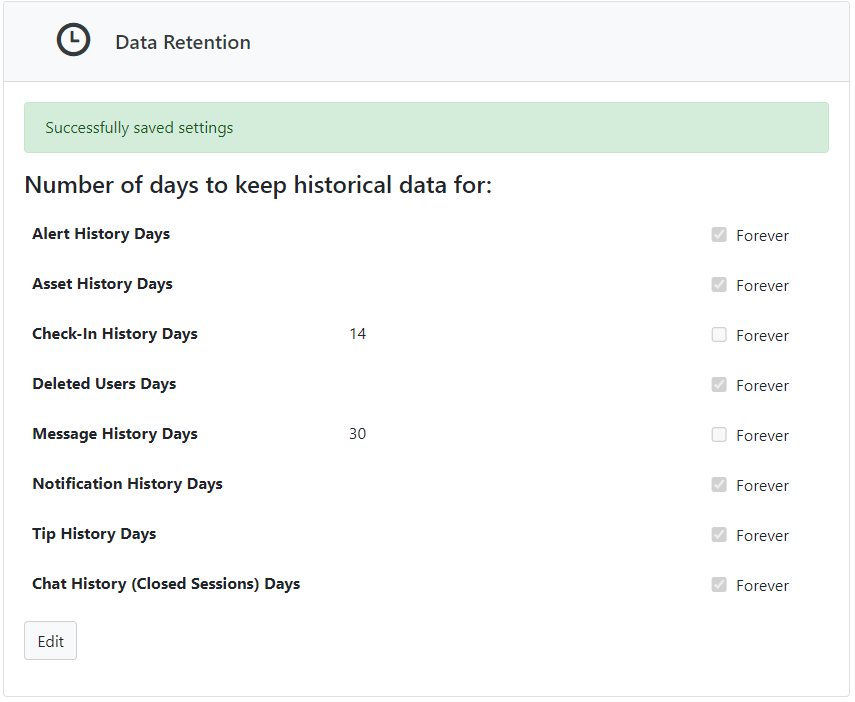The height and width of the screenshot is (702, 855).
Task: Toggle Forever for Deleted Users Days
Action: (718, 384)
